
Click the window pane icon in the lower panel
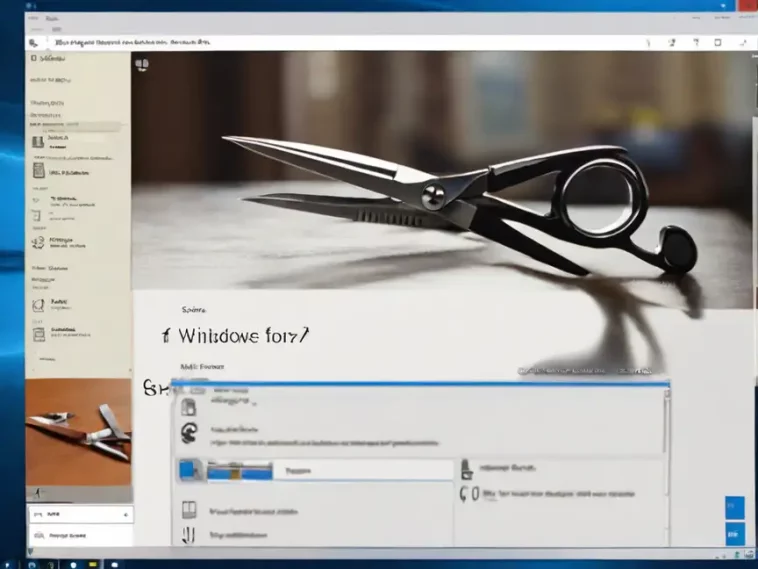tap(189, 510)
